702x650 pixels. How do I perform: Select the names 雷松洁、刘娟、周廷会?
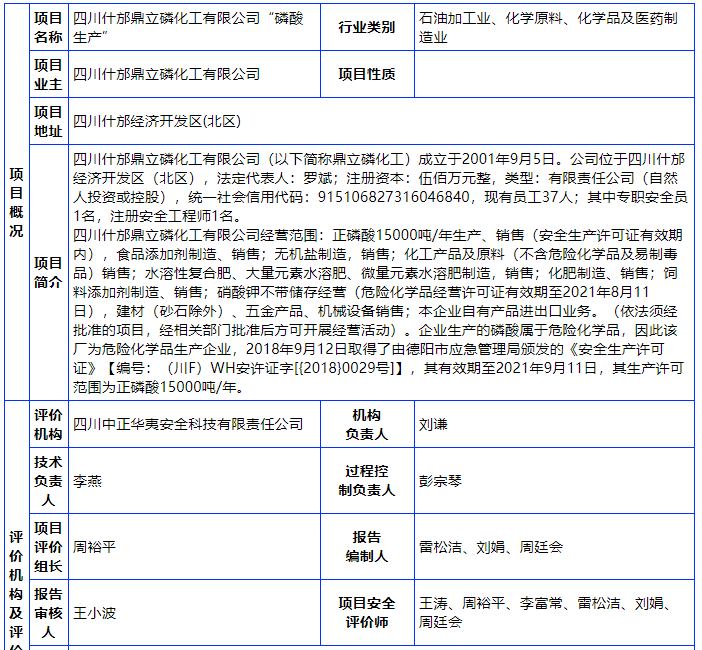point(491,547)
